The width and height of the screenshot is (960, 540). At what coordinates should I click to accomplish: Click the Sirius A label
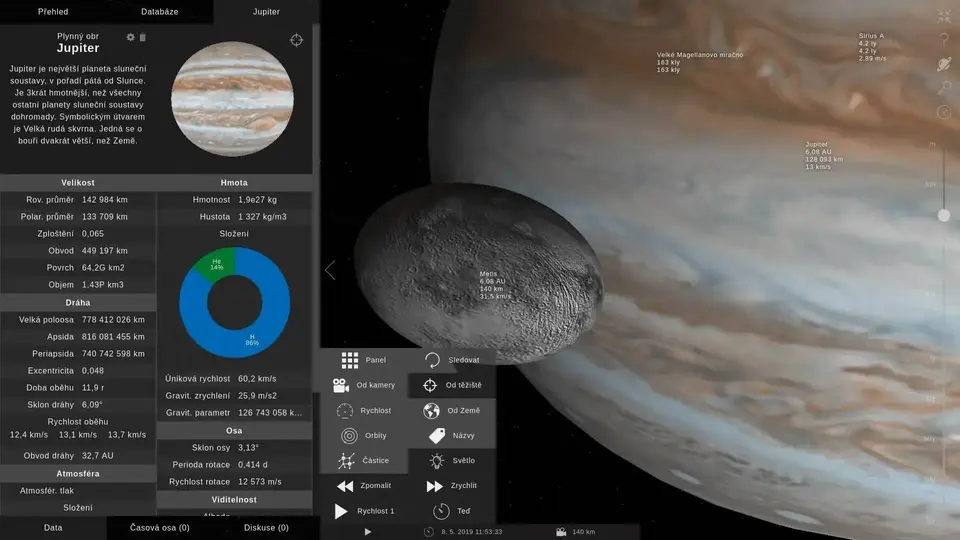pyautogui.click(x=872, y=47)
